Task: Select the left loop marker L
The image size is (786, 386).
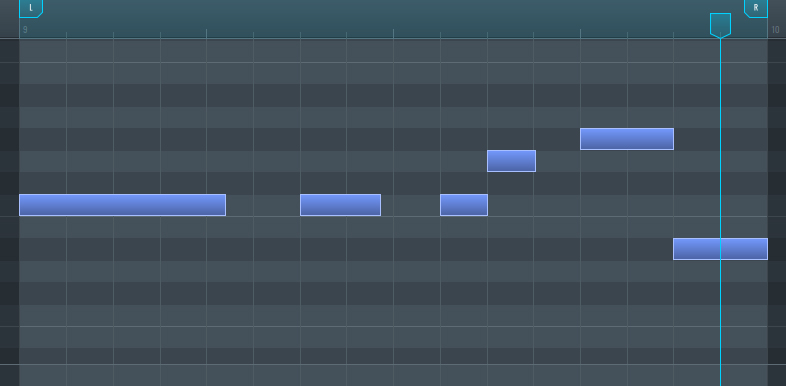Action: click(31, 8)
